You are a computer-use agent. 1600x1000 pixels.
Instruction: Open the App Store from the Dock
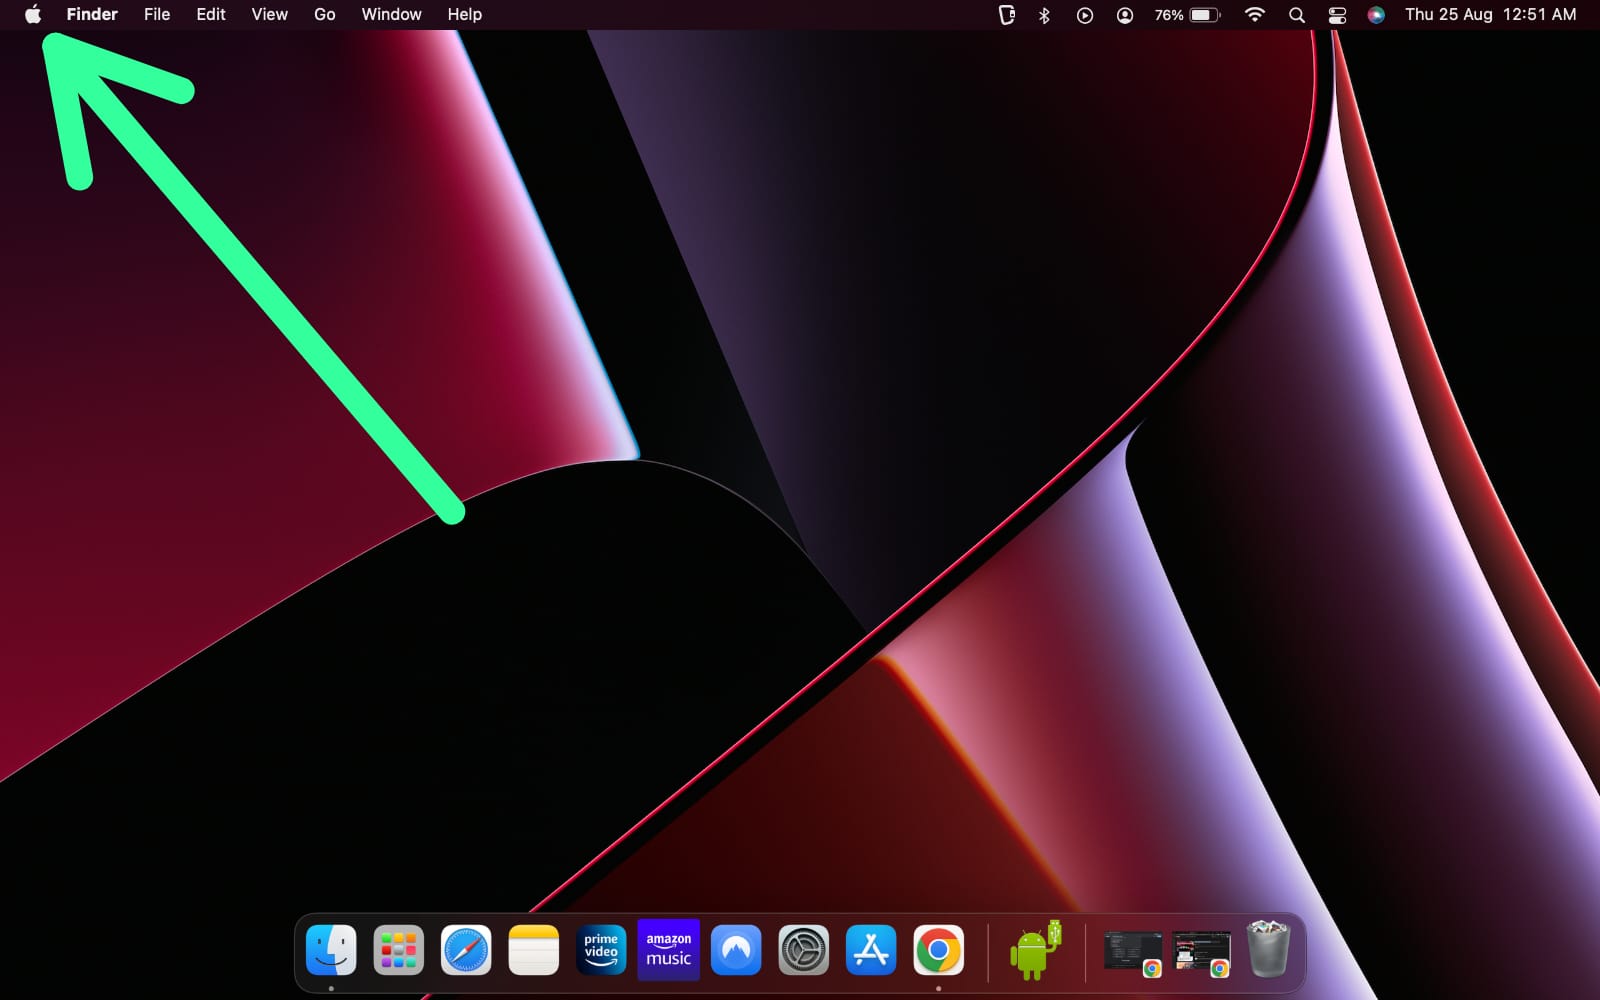(870, 951)
